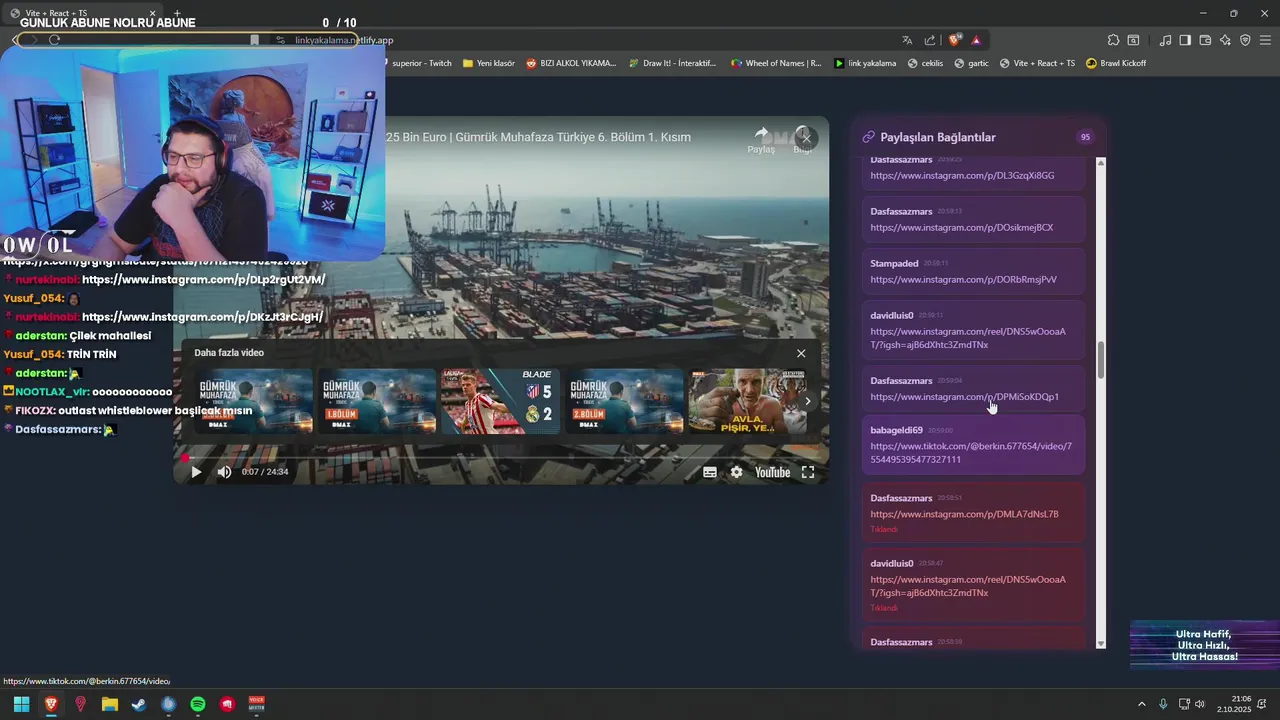Open clicked Instagram link DMLA7dNsL78
The image size is (1280, 720).
pos(964,514)
